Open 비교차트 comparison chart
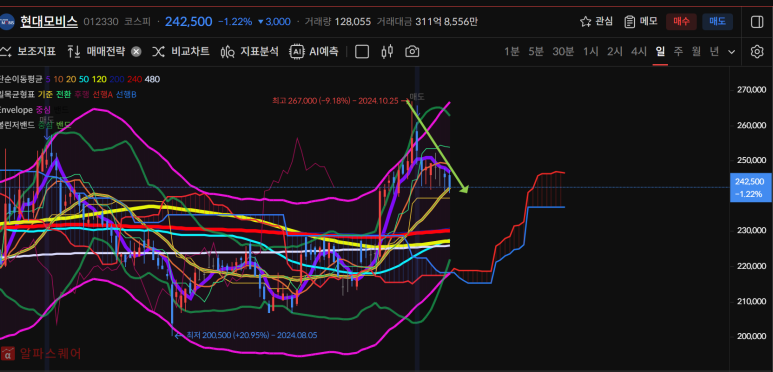This screenshot has width=773, height=372. (x=180, y=51)
